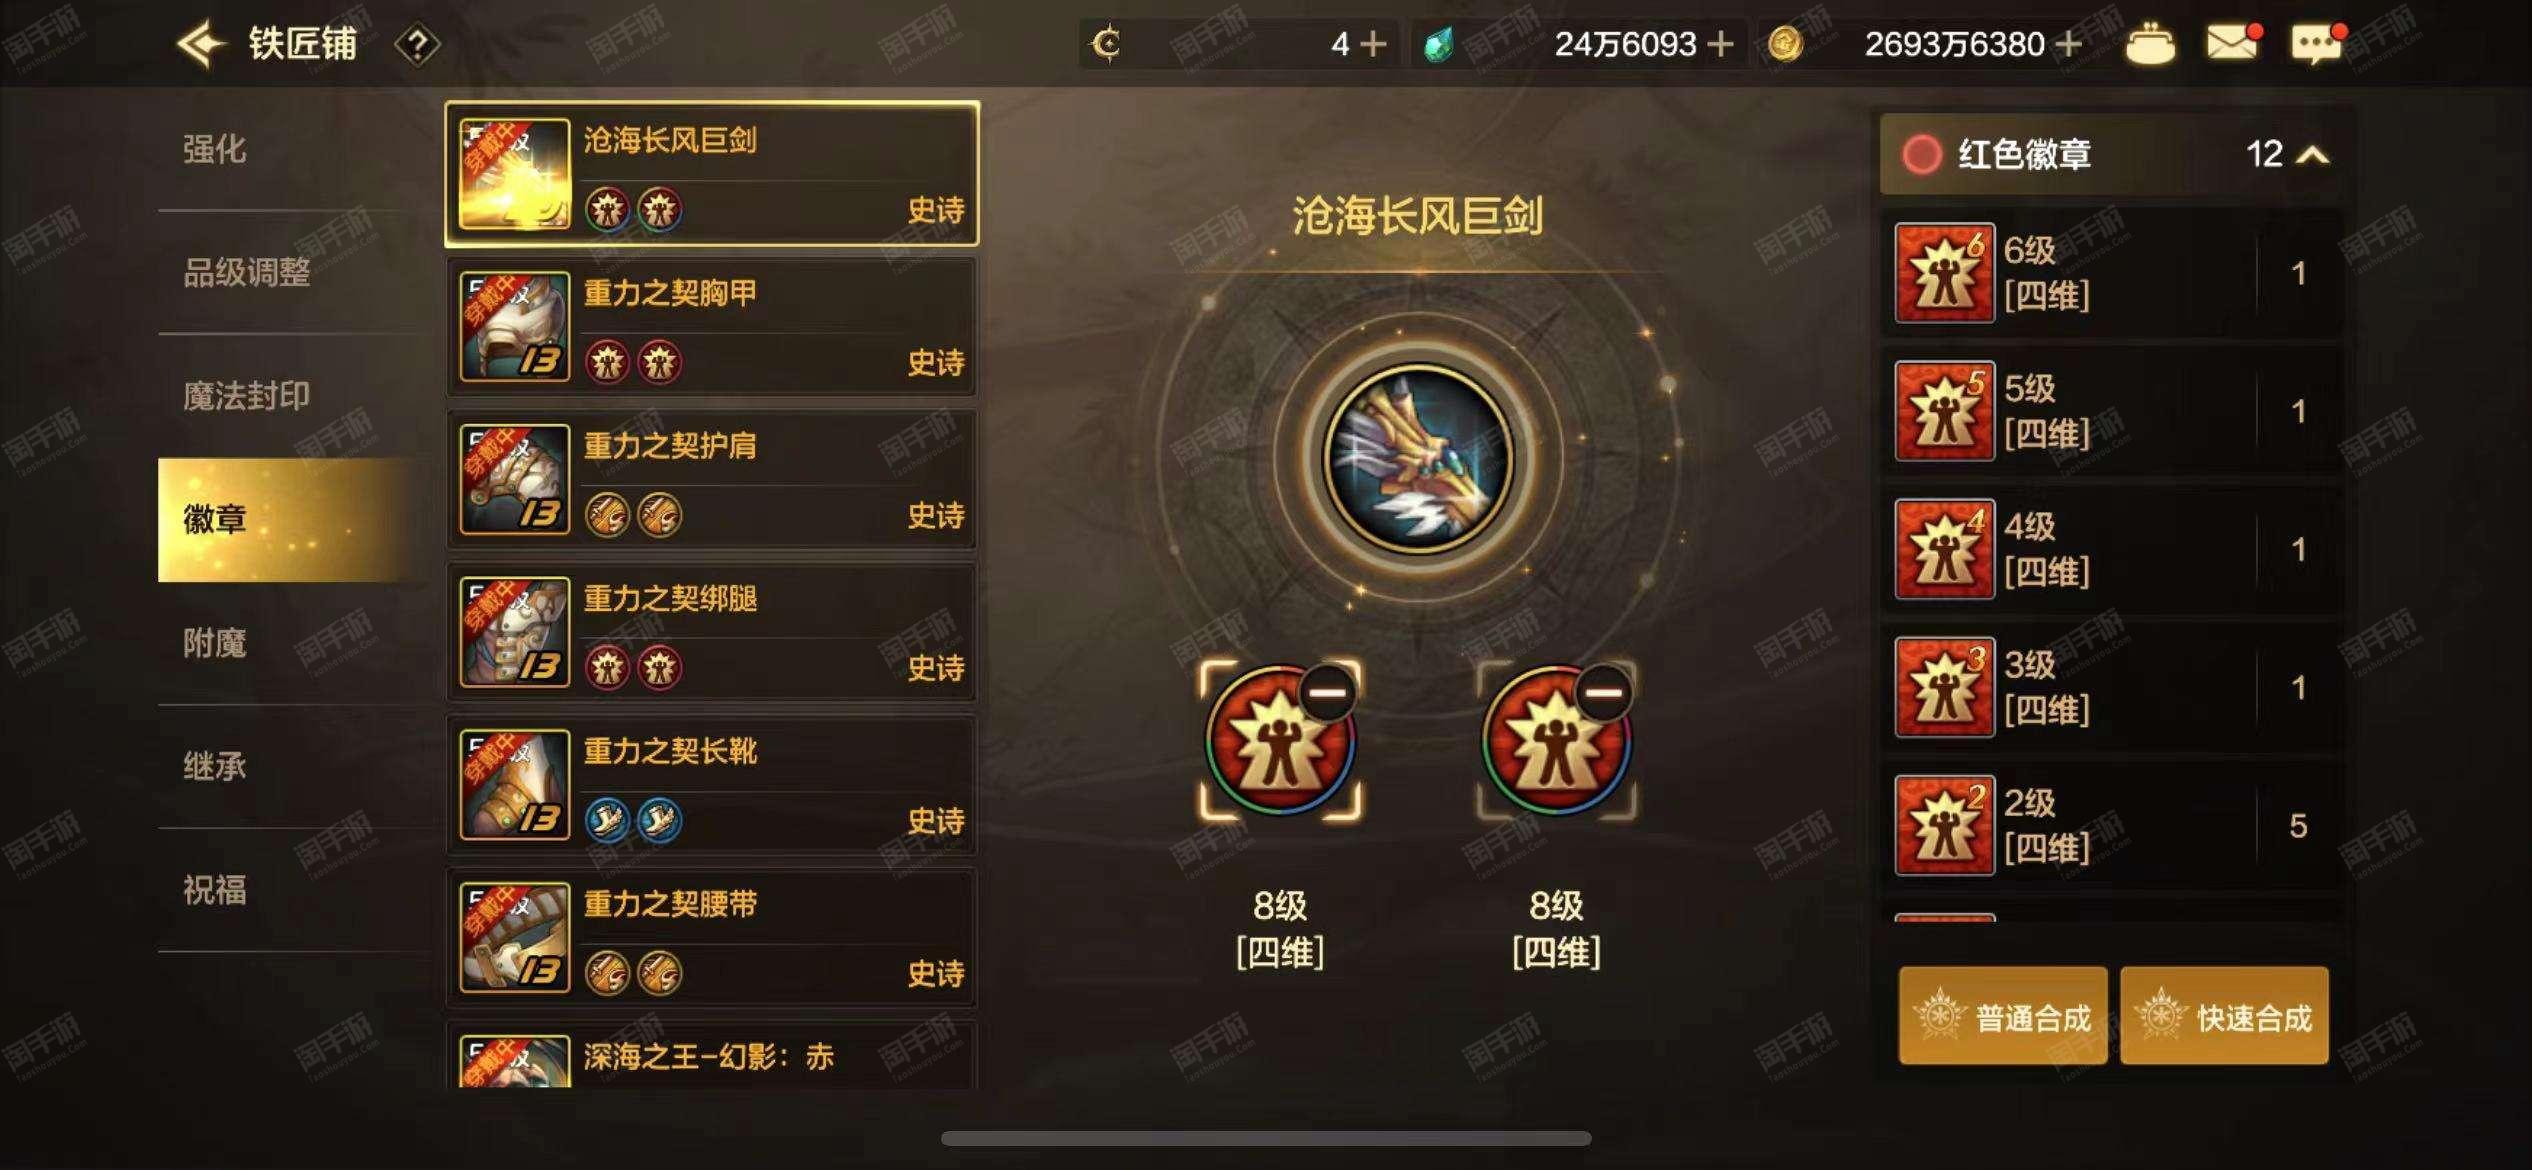Add more gold coins with plus
The image size is (2532, 1170).
tap(2068, 44)
